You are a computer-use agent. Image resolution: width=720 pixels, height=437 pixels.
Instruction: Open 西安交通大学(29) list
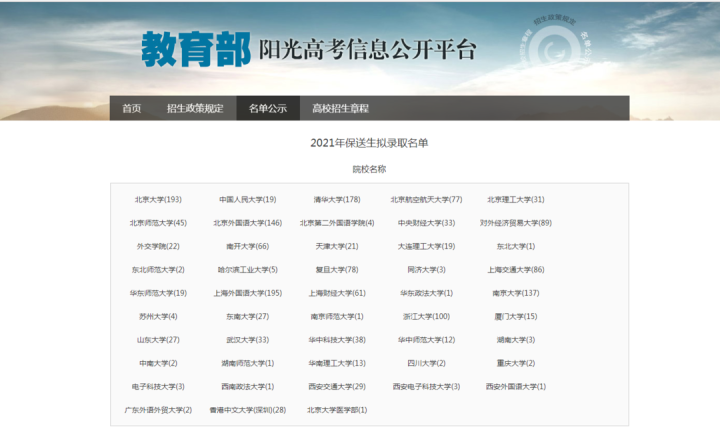pos(337,387)
